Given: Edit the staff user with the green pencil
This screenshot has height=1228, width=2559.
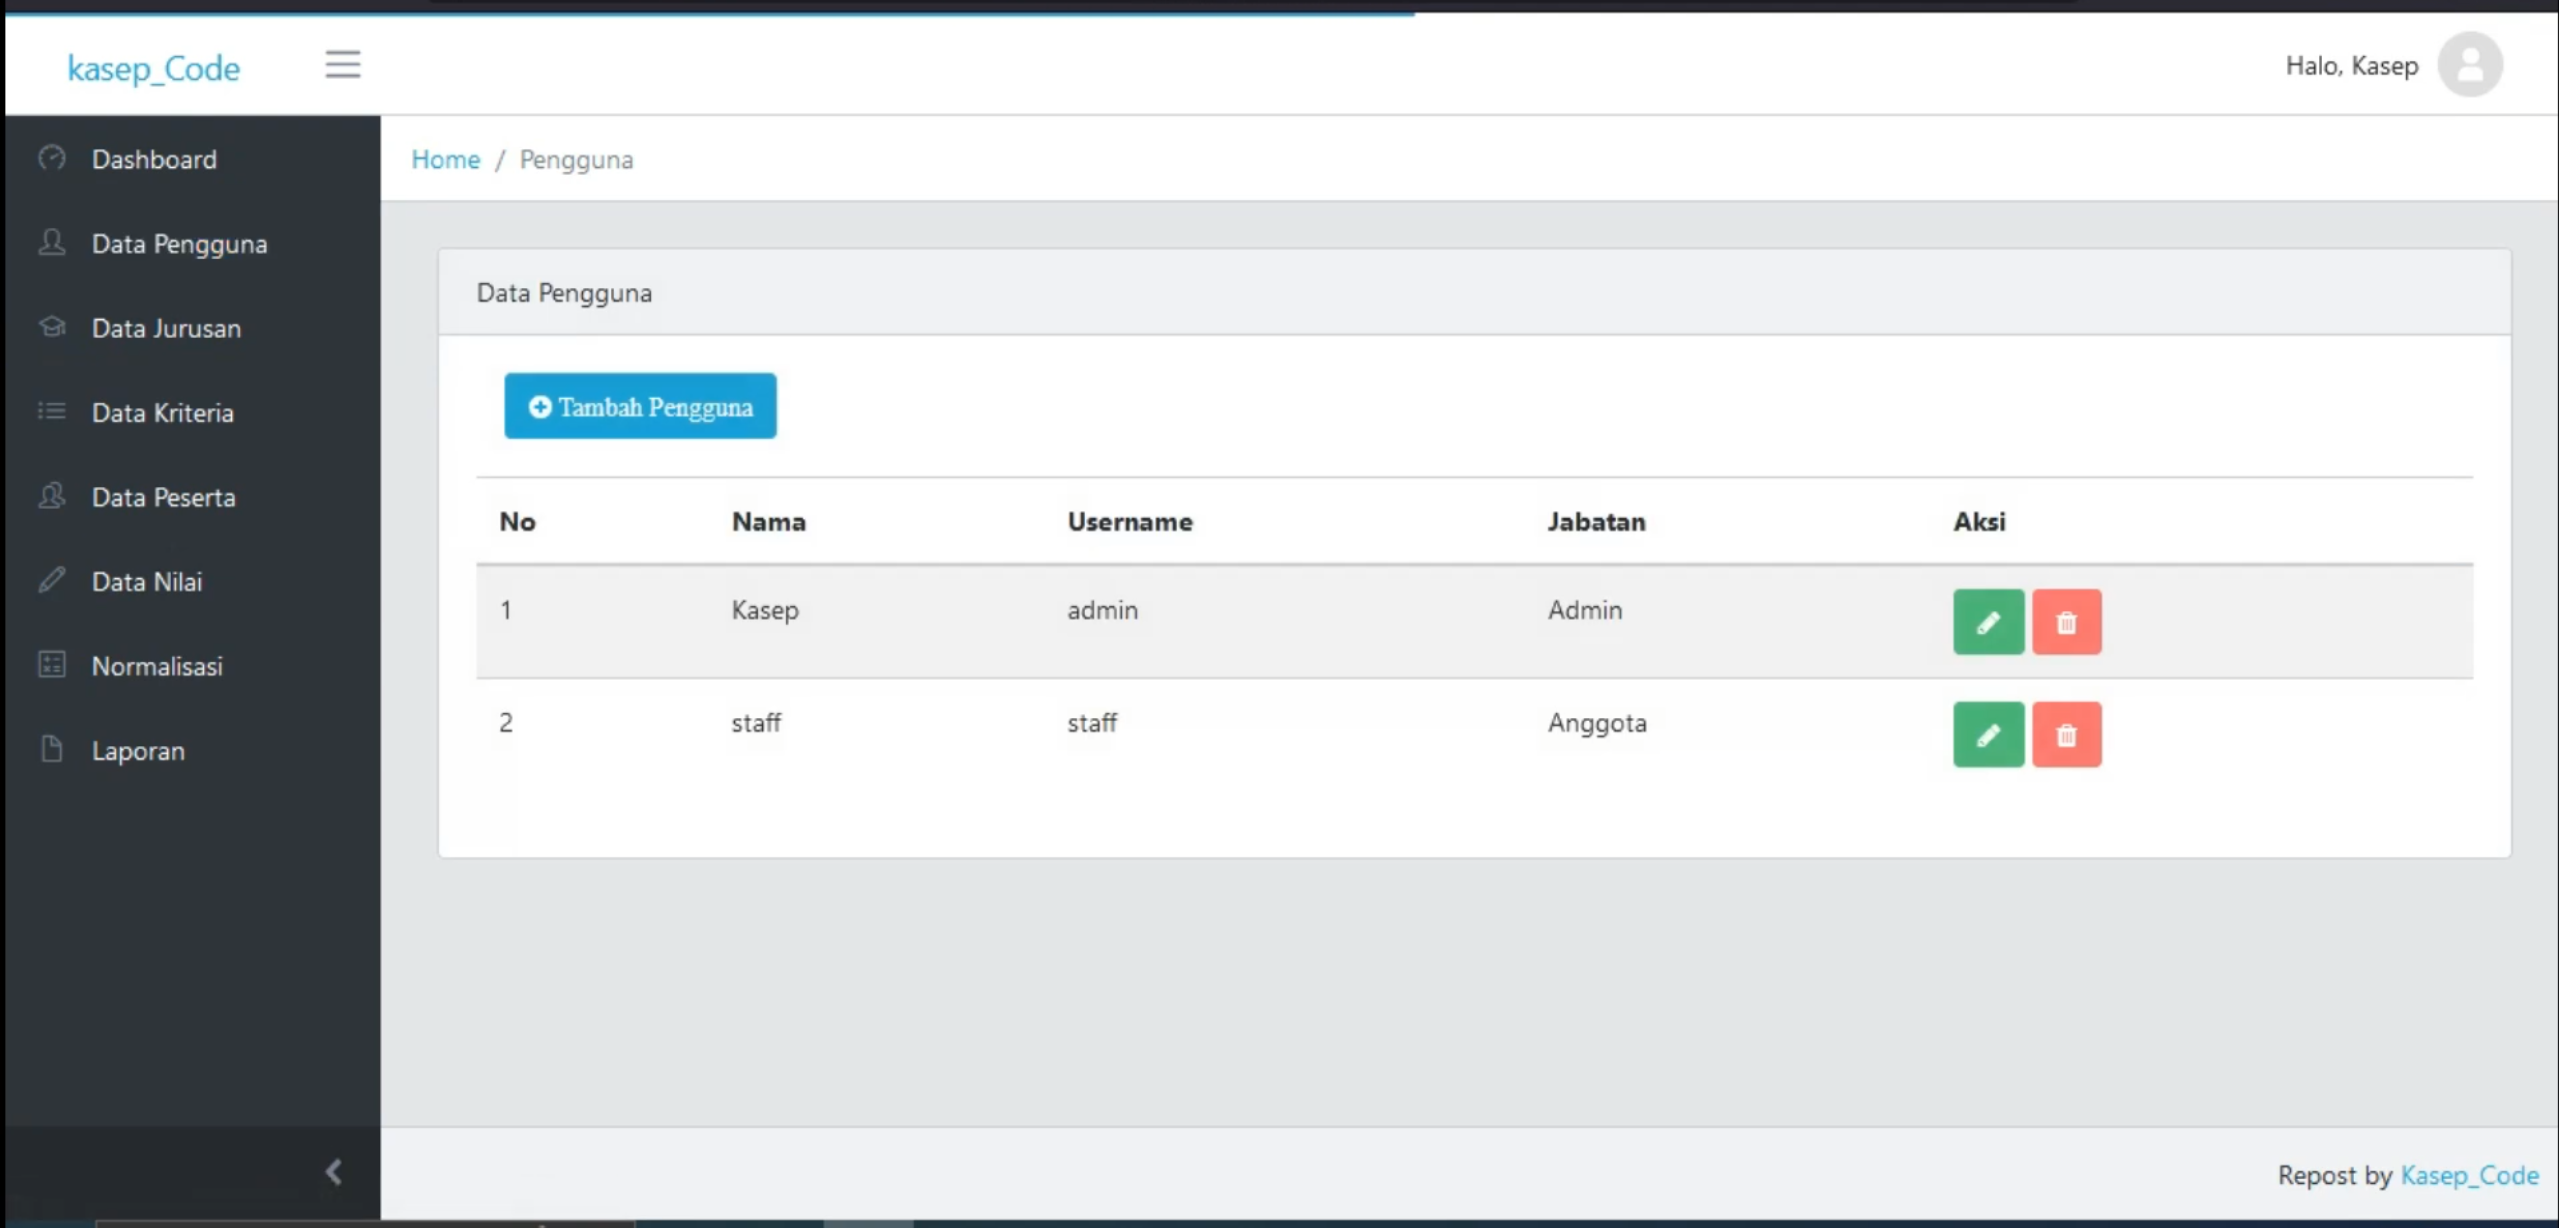Looking at the screenshot, I should [1988, 735].
